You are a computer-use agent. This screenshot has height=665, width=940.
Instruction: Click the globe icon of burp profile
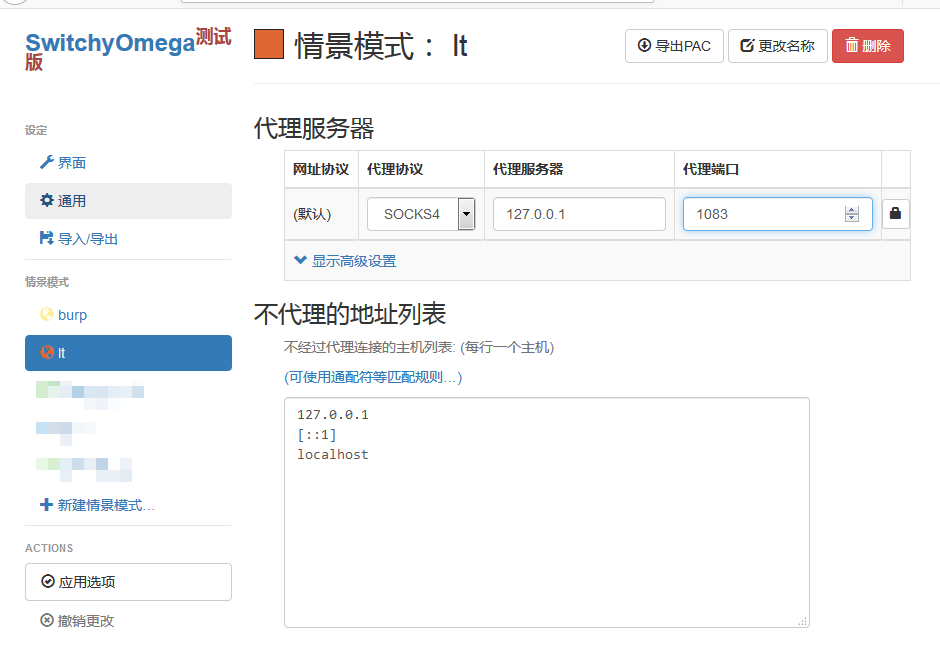click(x=46, y=315)
